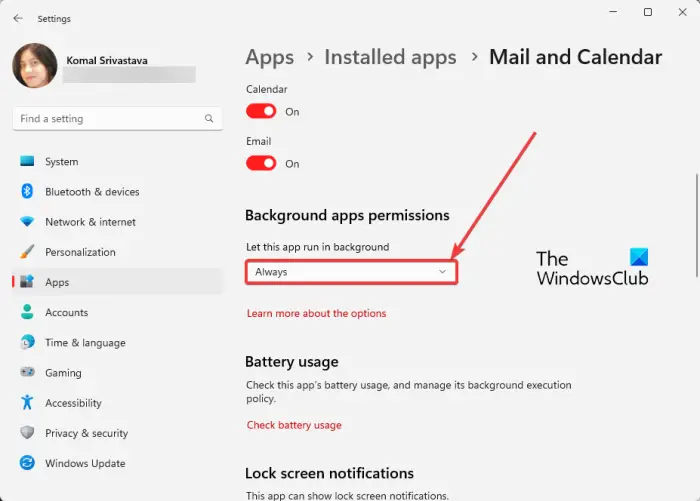The image size is (700, 501).
Task: Click the Komal Srivastava account name
Action: 107,60
